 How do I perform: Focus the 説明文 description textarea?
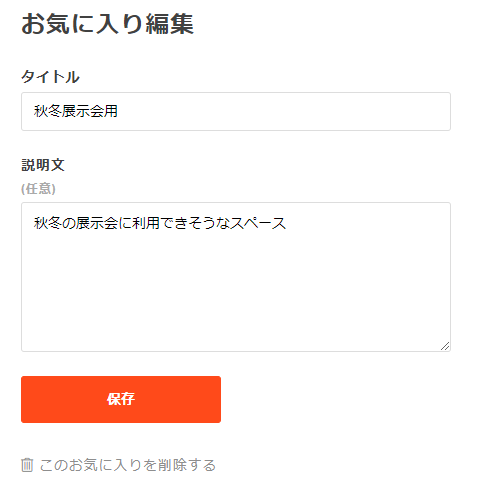(236, 277)
